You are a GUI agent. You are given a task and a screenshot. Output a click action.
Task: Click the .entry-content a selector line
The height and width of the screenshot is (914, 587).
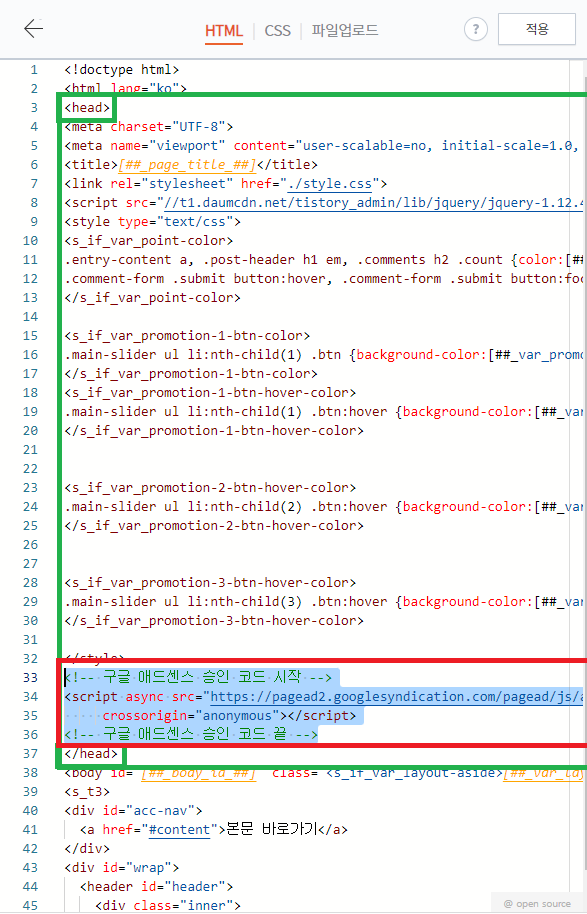[324, 260]
